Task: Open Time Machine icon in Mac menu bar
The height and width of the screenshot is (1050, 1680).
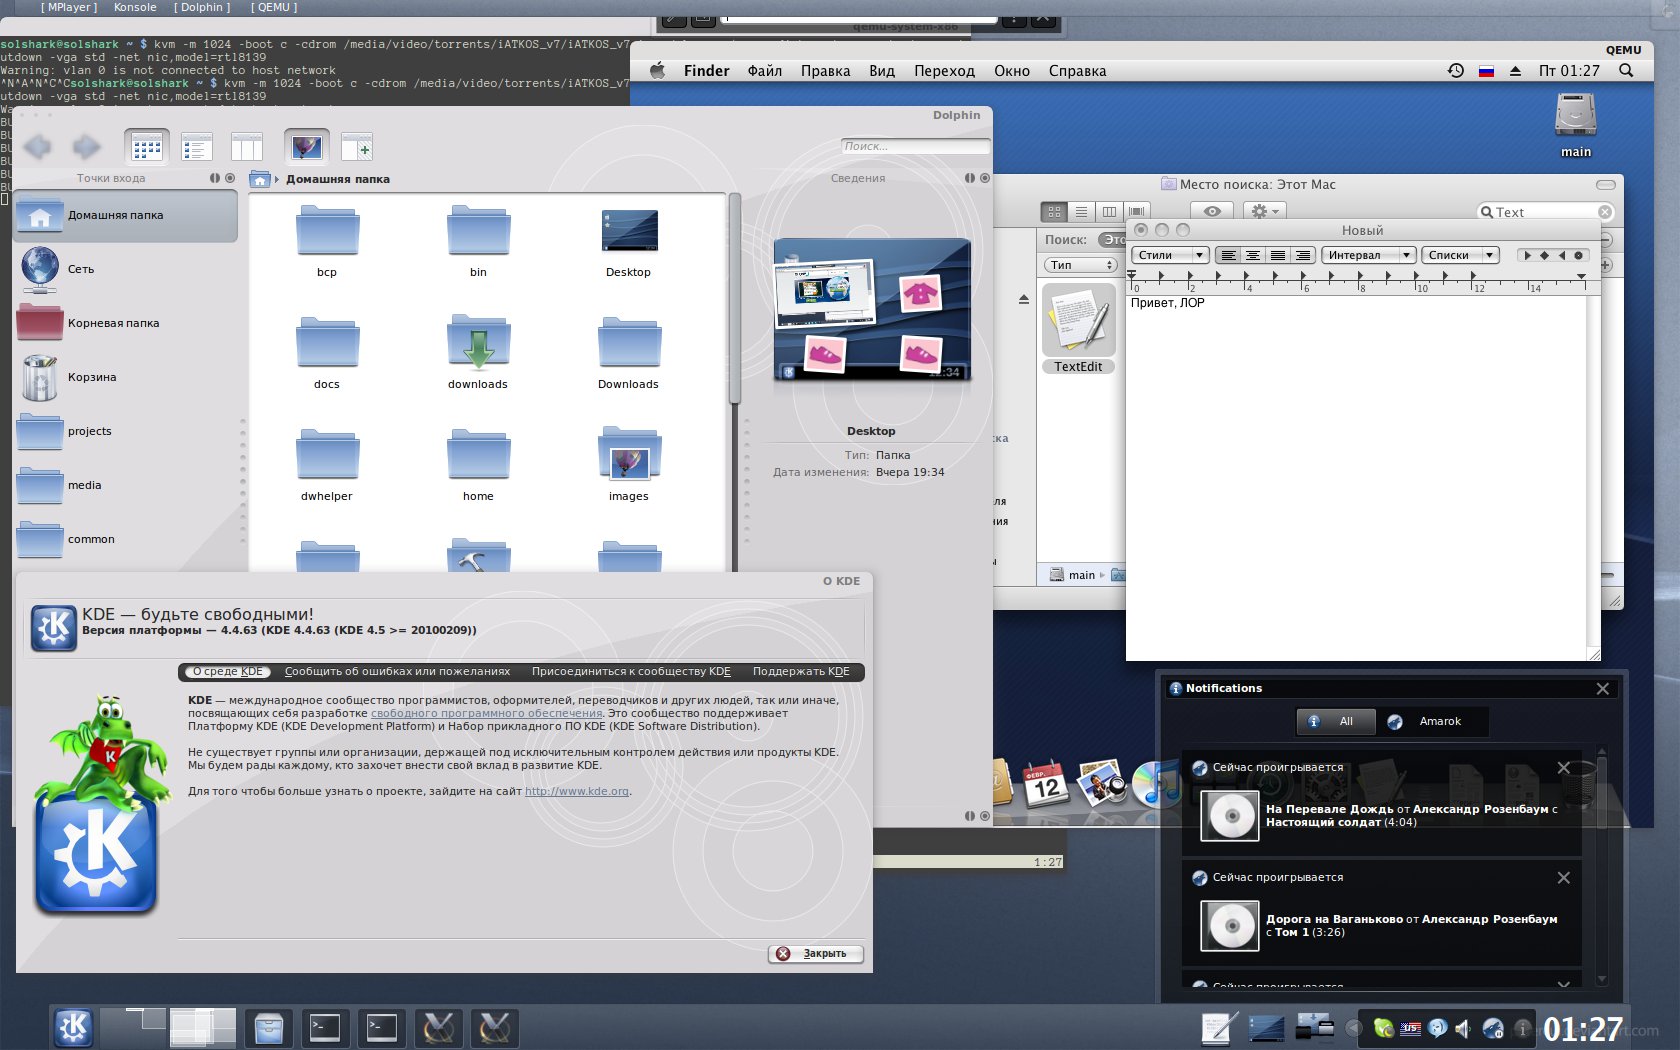Action: click(x=1456, y=70)
